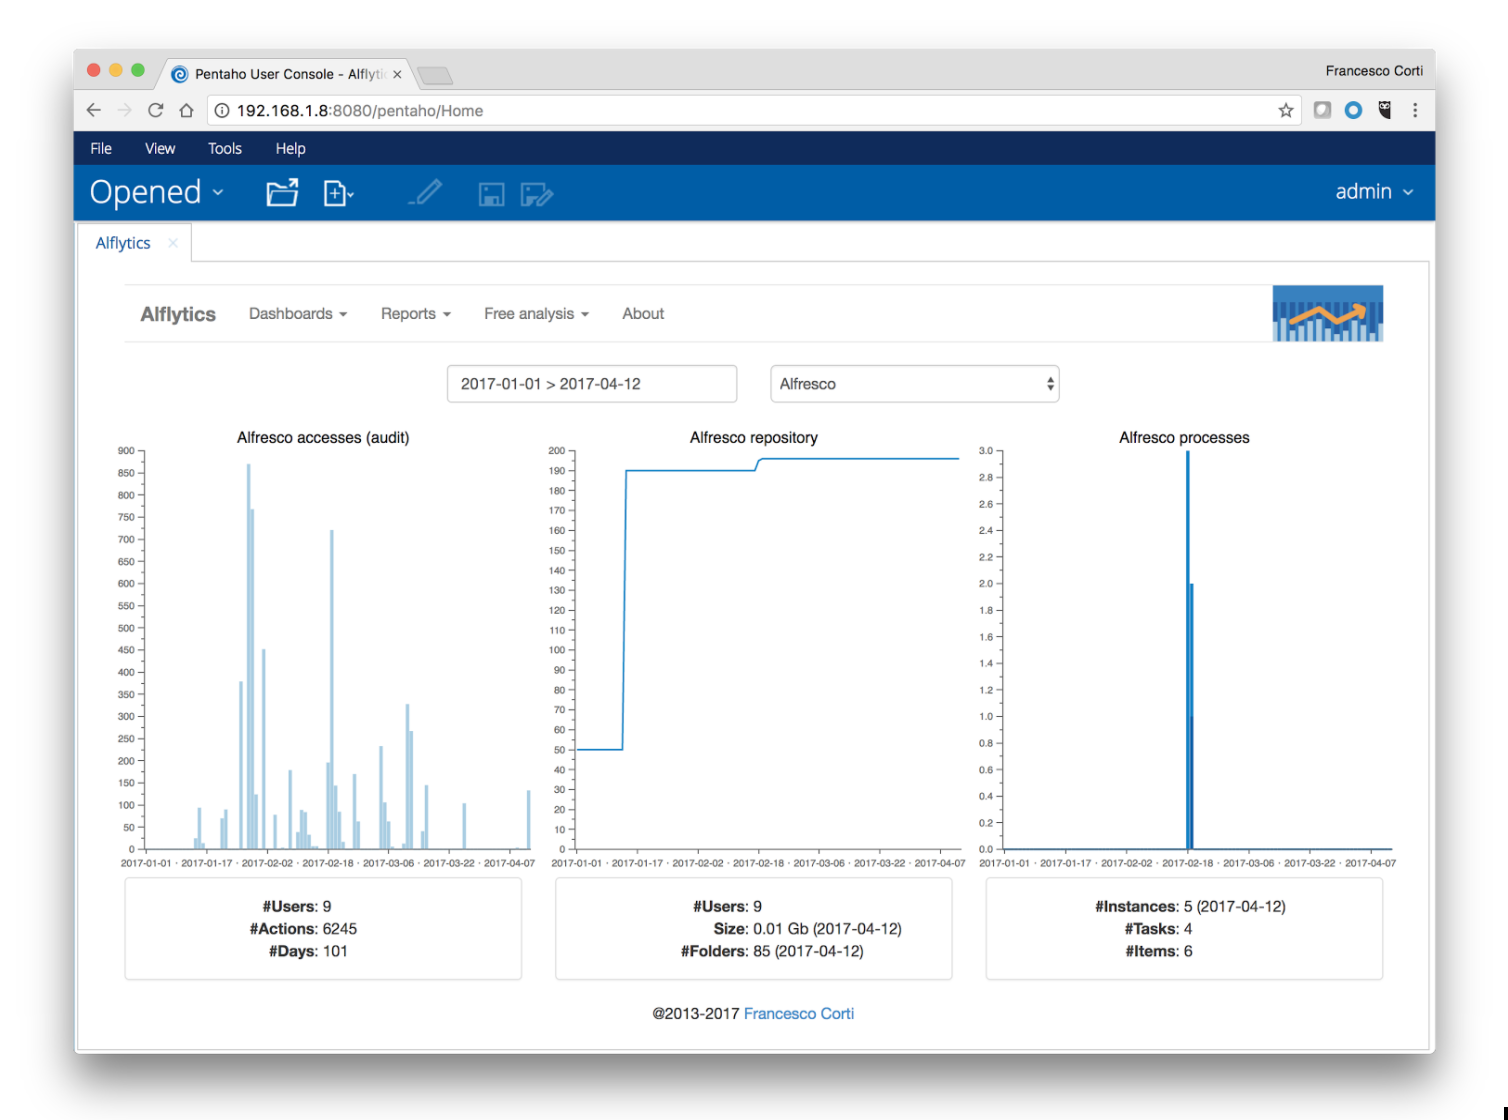Screen dimensions: 1508x1120
Task: Click the #Days: 101 statistic
Action: 308,951
